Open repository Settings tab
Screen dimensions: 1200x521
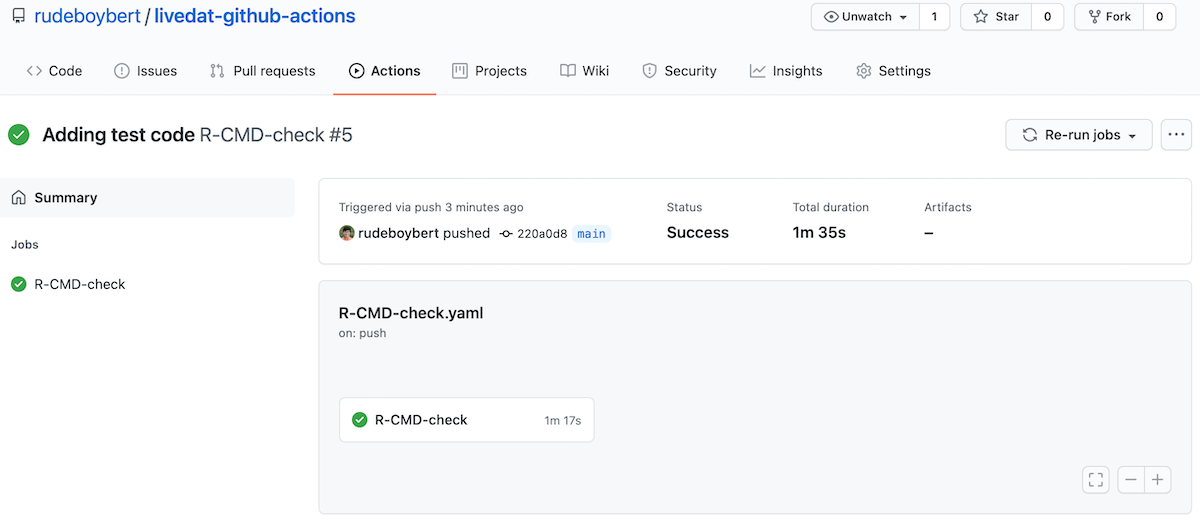pyautogui.click(x=893, y=71)
